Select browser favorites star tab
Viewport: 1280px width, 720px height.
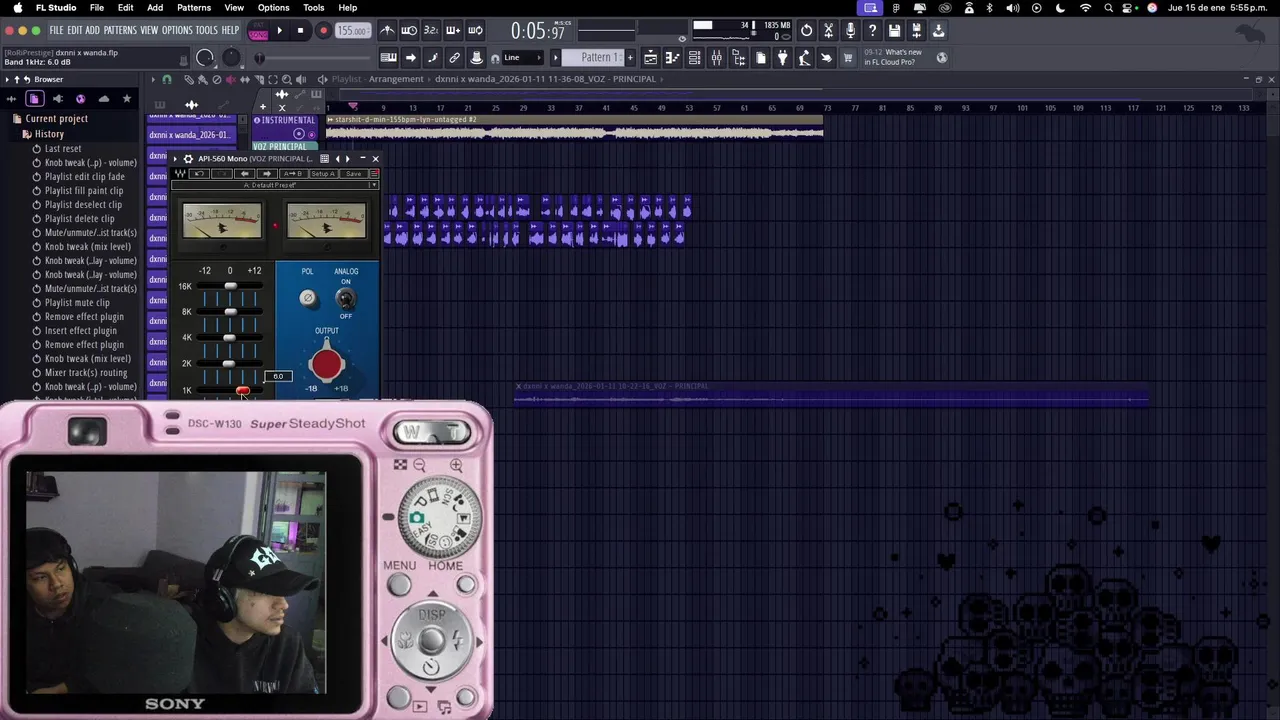(126, 99)
